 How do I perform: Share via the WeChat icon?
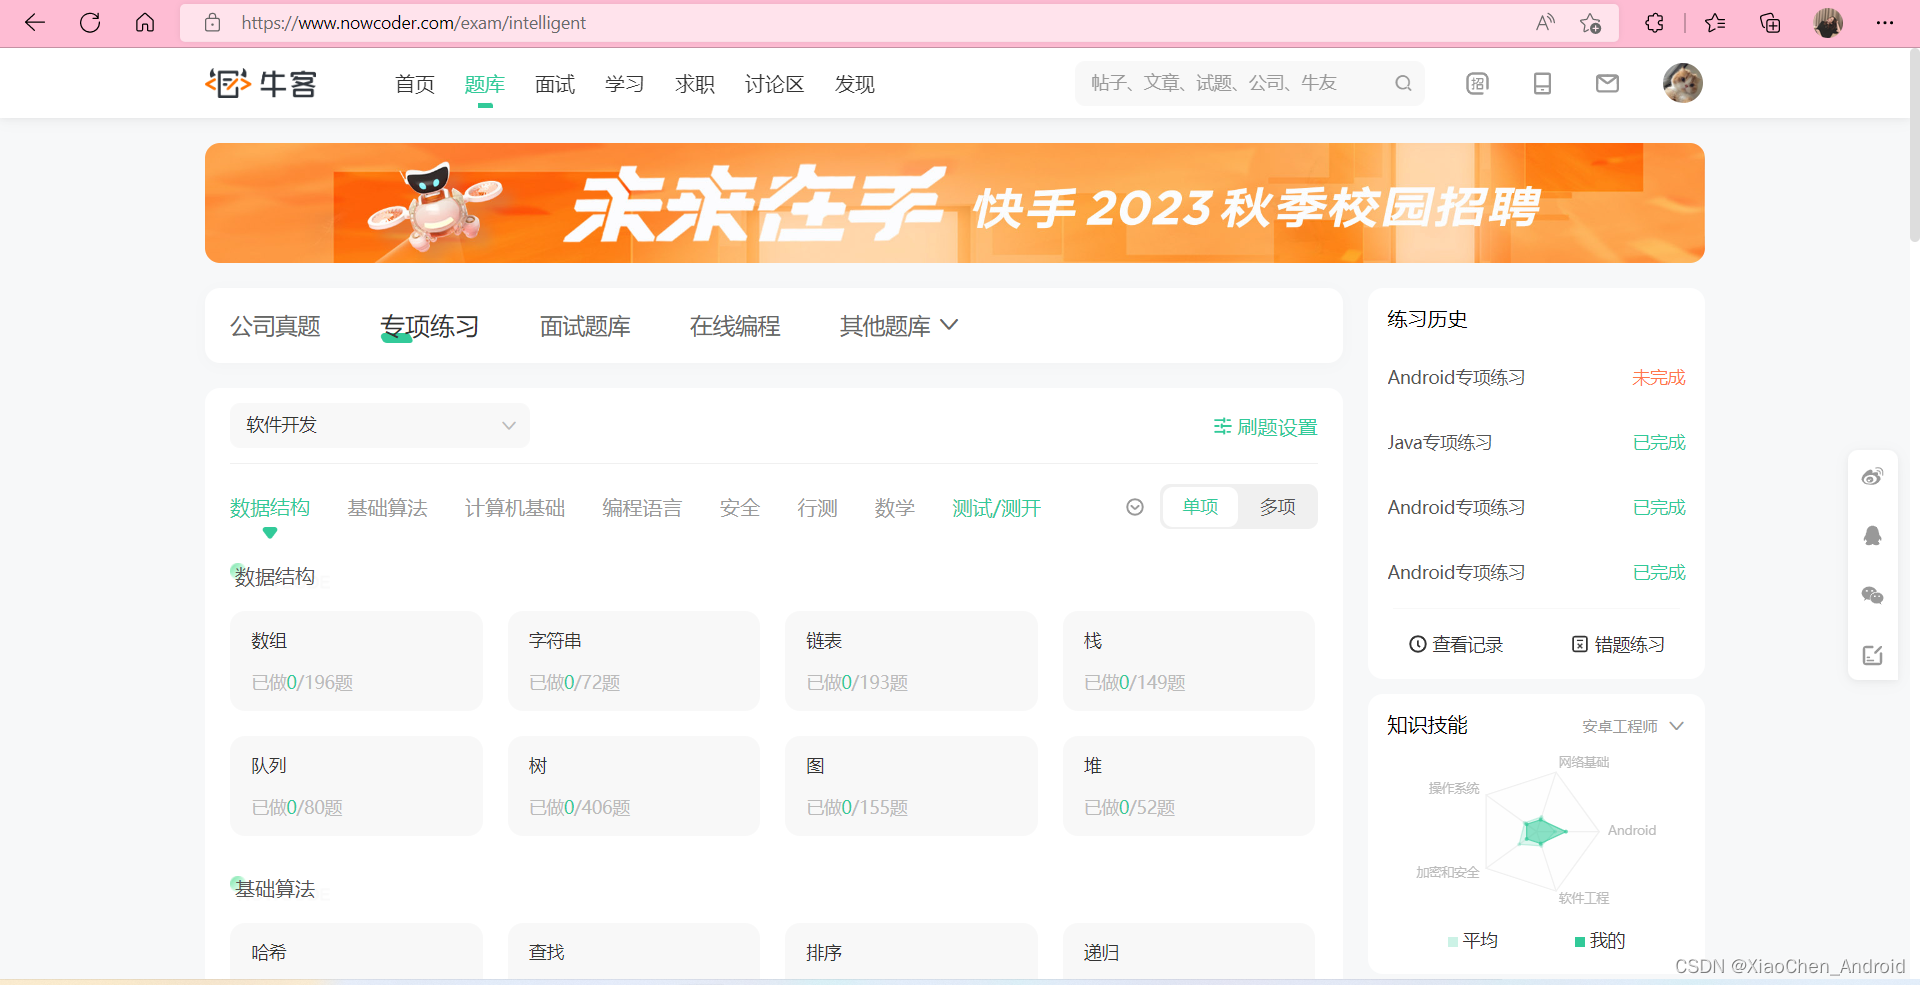coord(1872,595)
